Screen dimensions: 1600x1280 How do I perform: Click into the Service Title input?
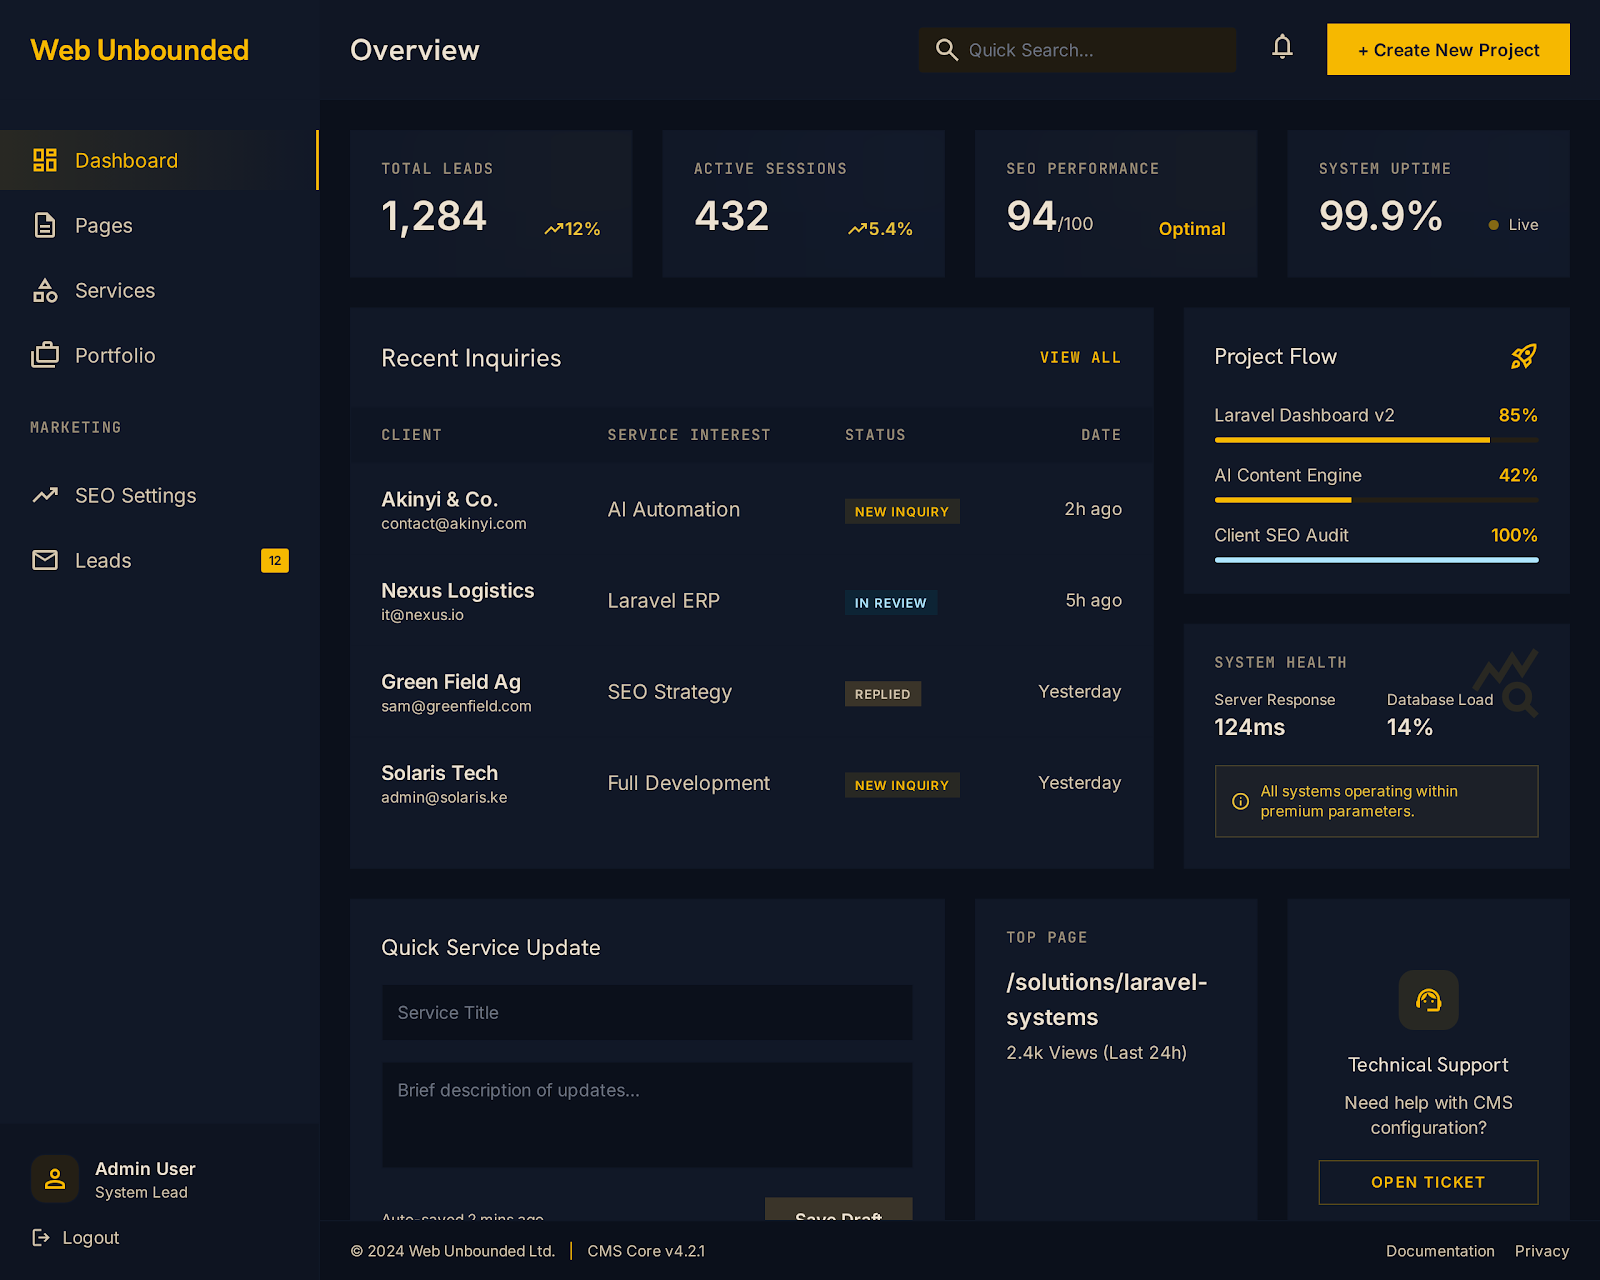(x=647, y=1012)
